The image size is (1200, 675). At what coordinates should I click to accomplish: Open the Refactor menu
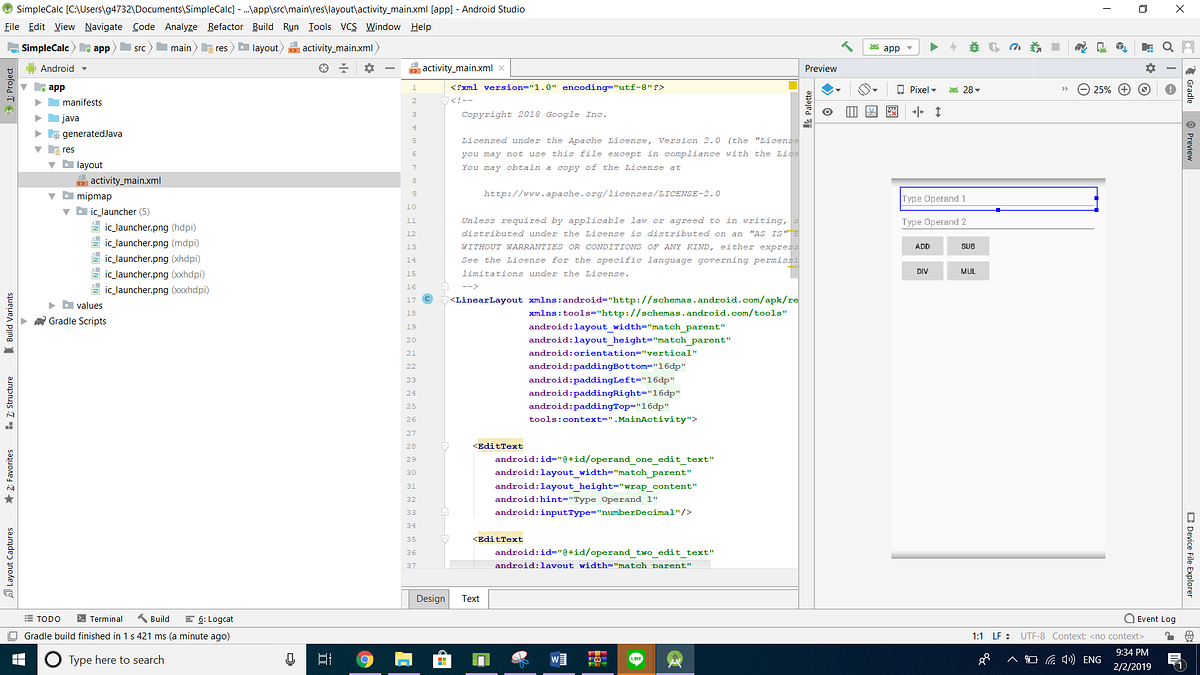[225, 26]
